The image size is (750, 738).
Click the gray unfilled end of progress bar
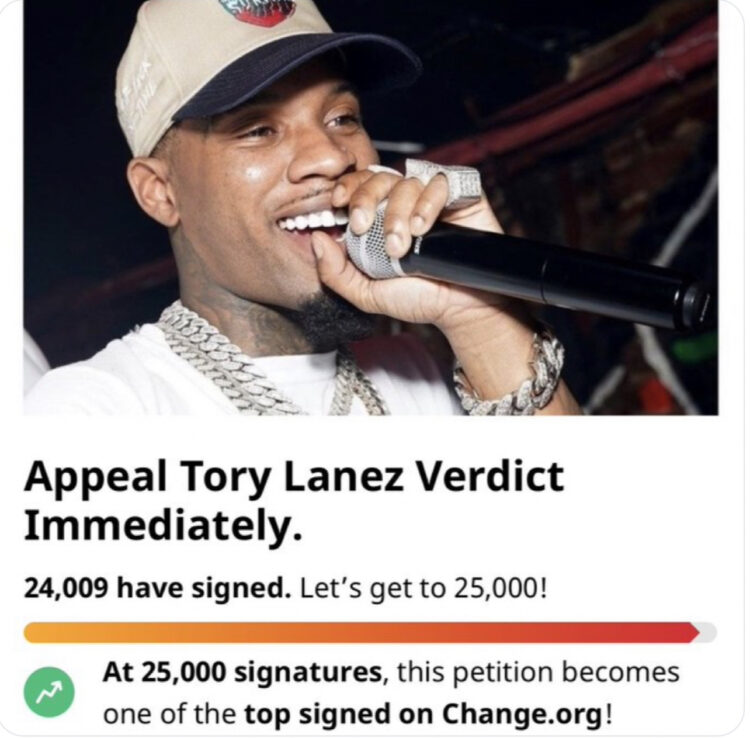coord(707,632)
